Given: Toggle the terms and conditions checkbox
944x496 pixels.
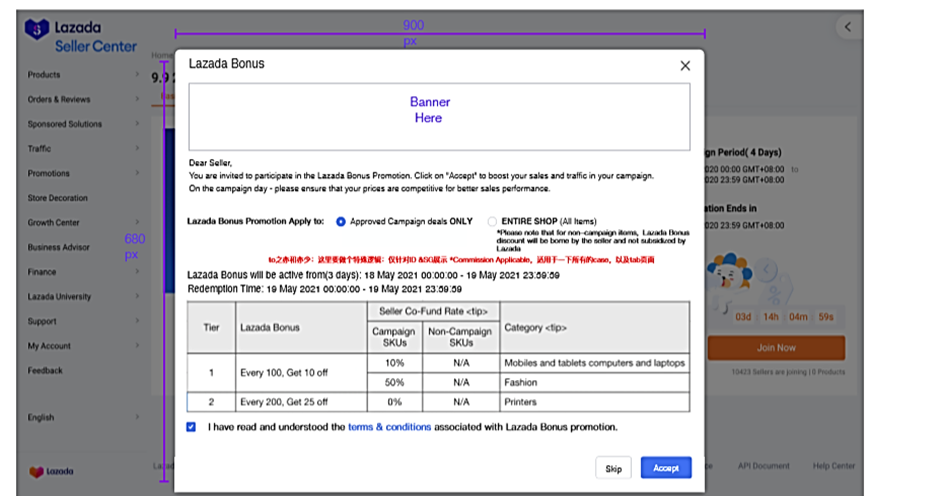Looking at the screenshot, I should pyautogui.click(x=191, y=427).
